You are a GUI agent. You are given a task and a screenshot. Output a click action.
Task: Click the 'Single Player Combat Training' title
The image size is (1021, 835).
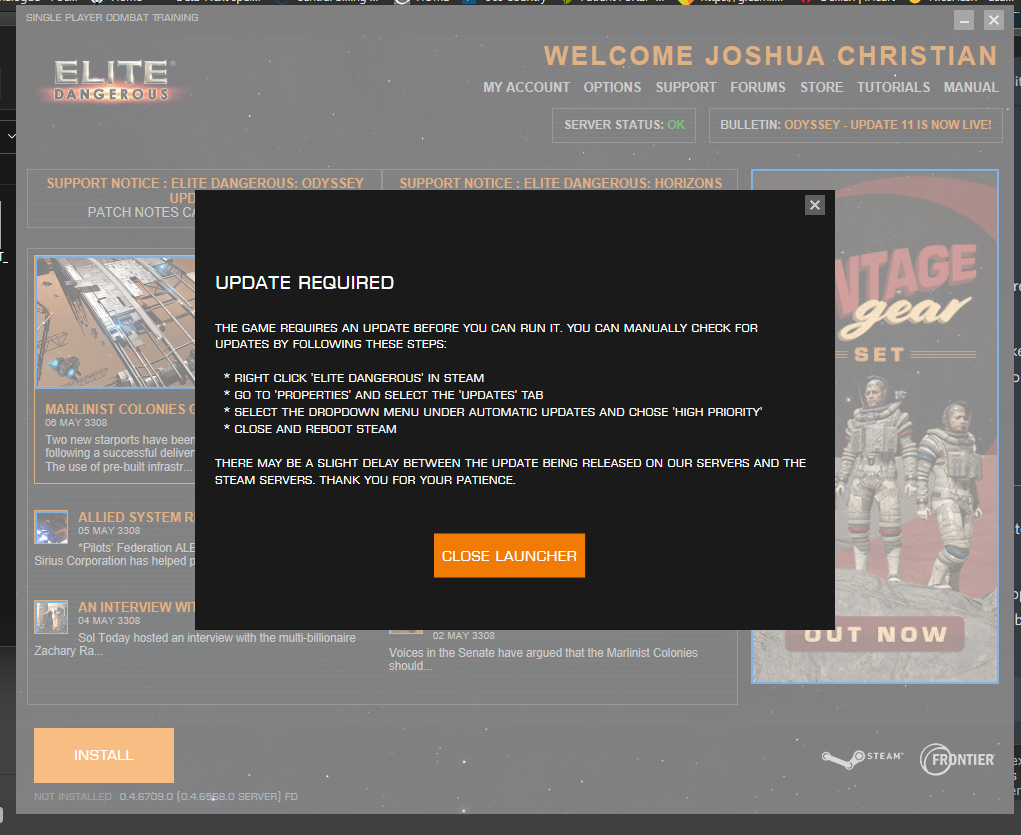112,18
